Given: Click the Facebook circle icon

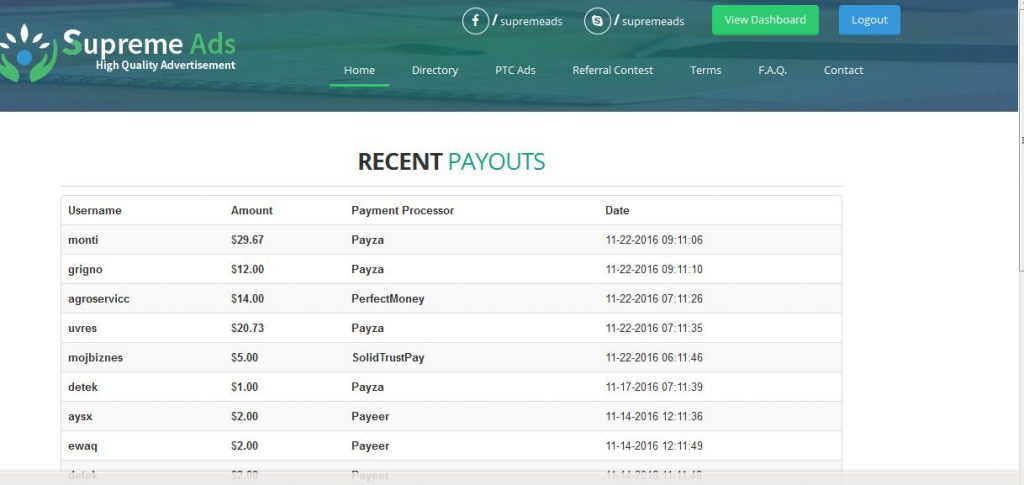Looking at the screenshot, I should (x=475, y=21).
